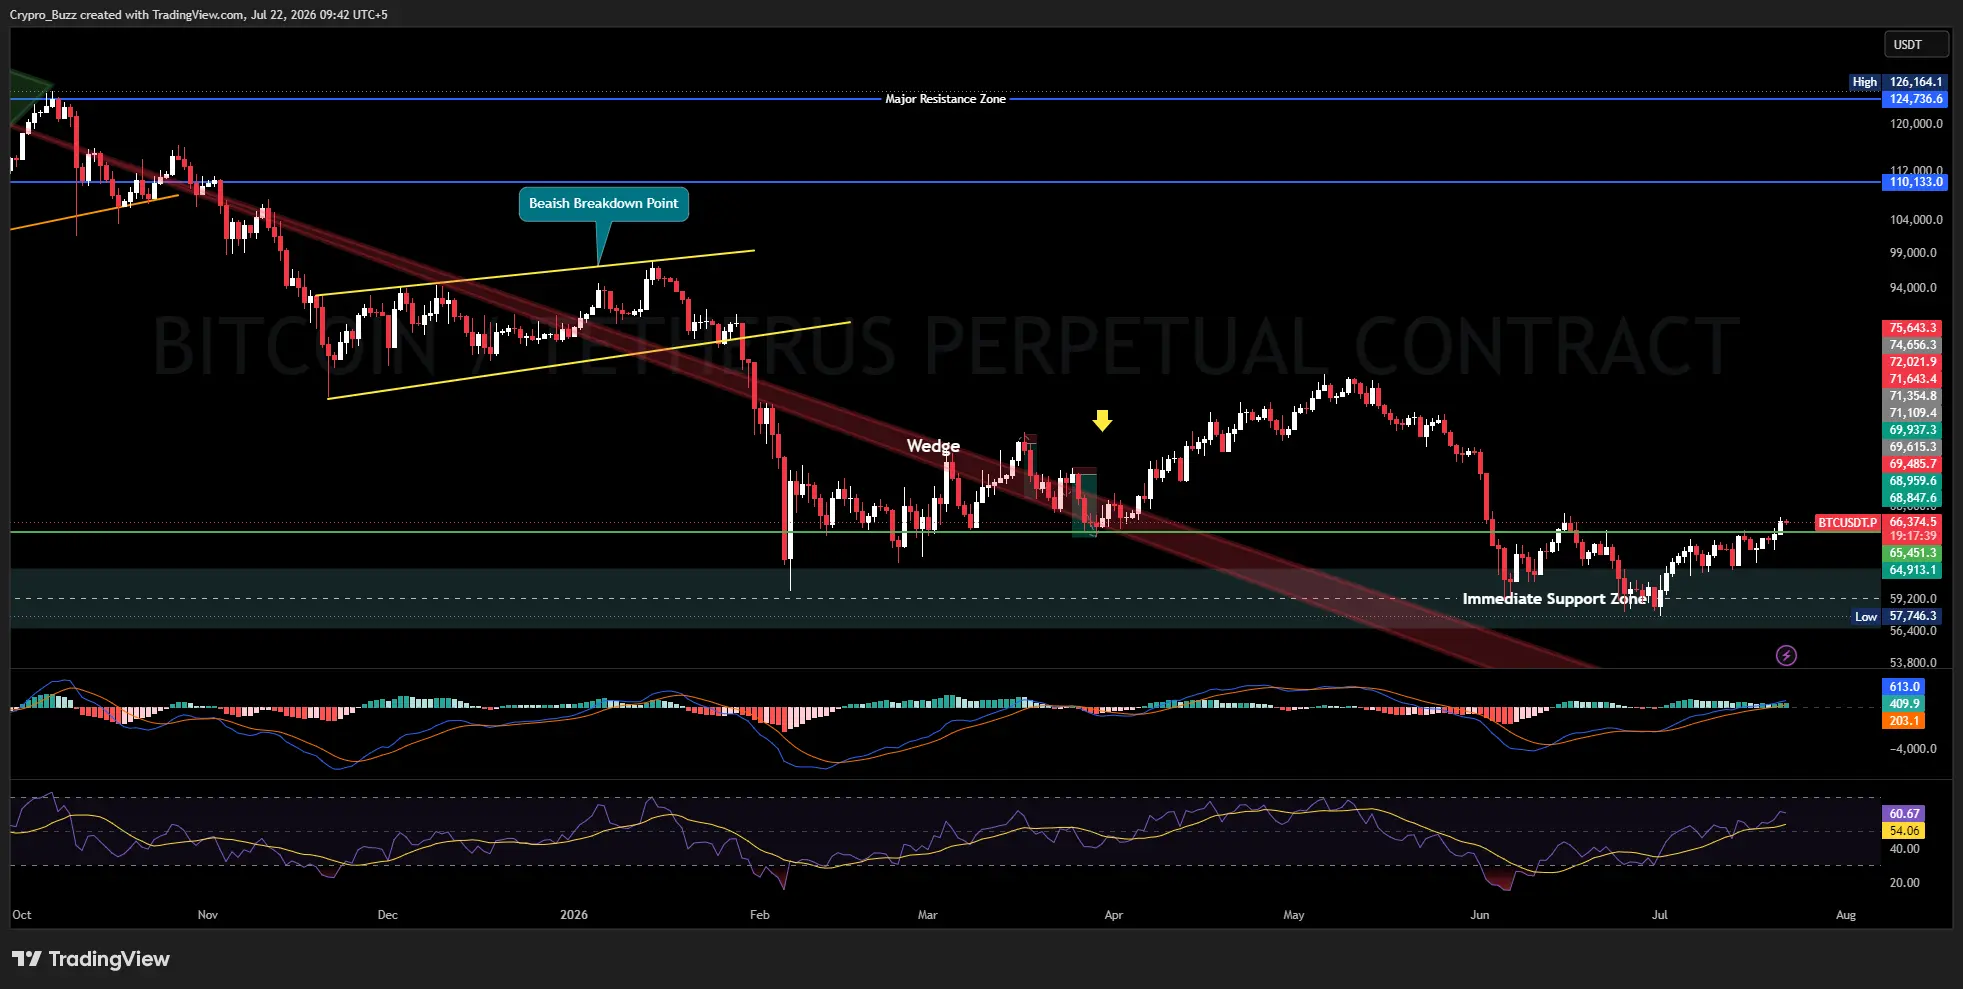Click the MACD 203.1 orange value label
The width and height of the screenshot is (1963, 989).
coord(1904,721)
